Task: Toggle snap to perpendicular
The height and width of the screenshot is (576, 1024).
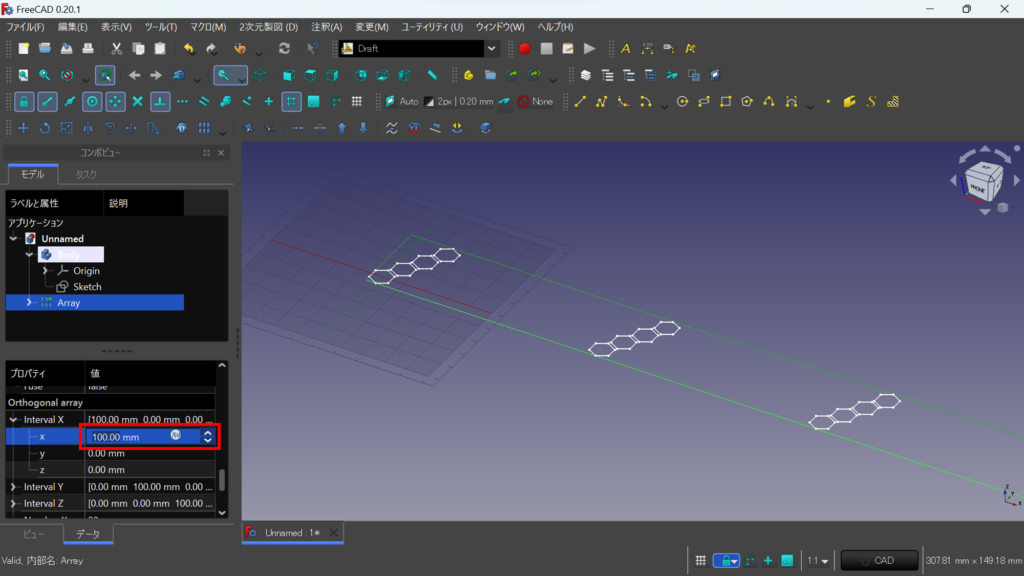Action: point(160,101)
